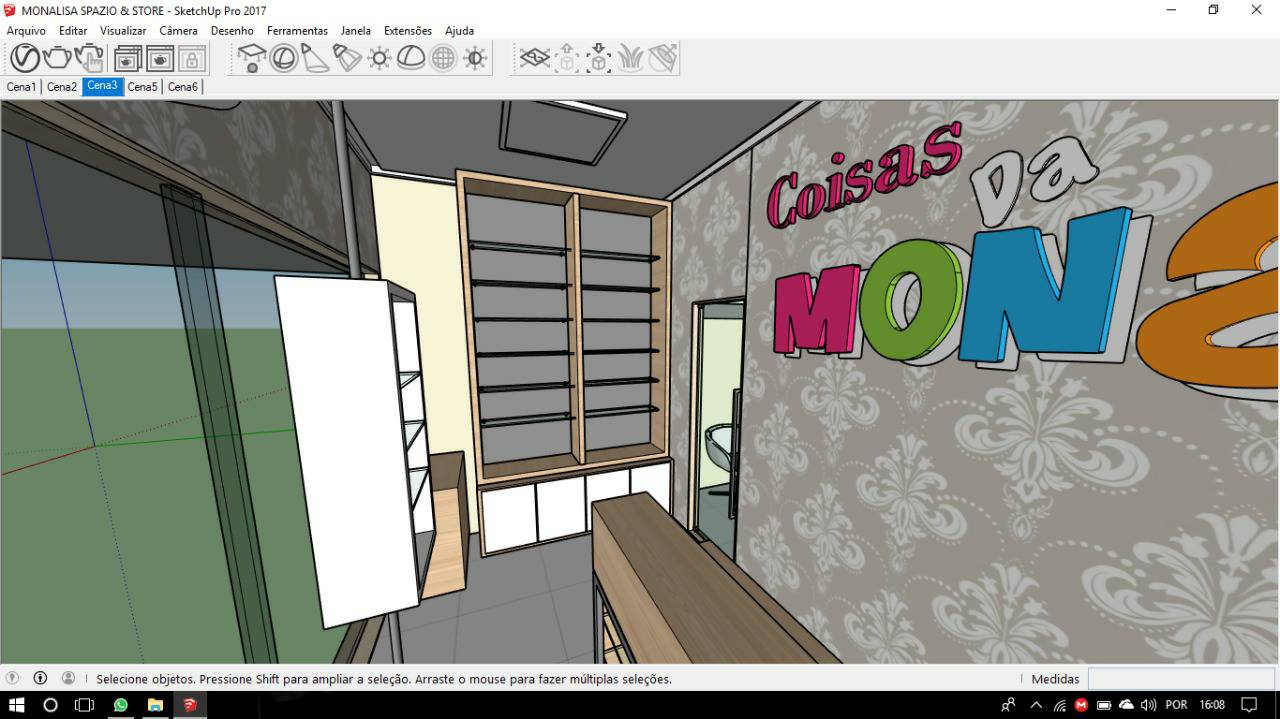This screenshot has width=1280, height=719.
Task: Click the Medidas label
Action: [1055, 679]
